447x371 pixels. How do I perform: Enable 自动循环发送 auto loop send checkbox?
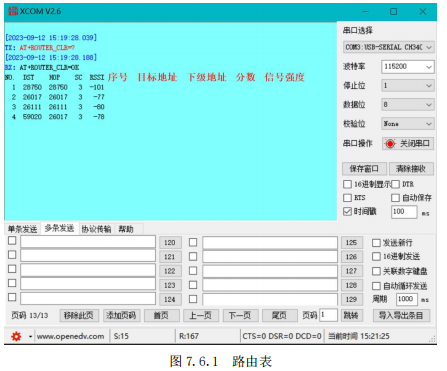[376, 286]
